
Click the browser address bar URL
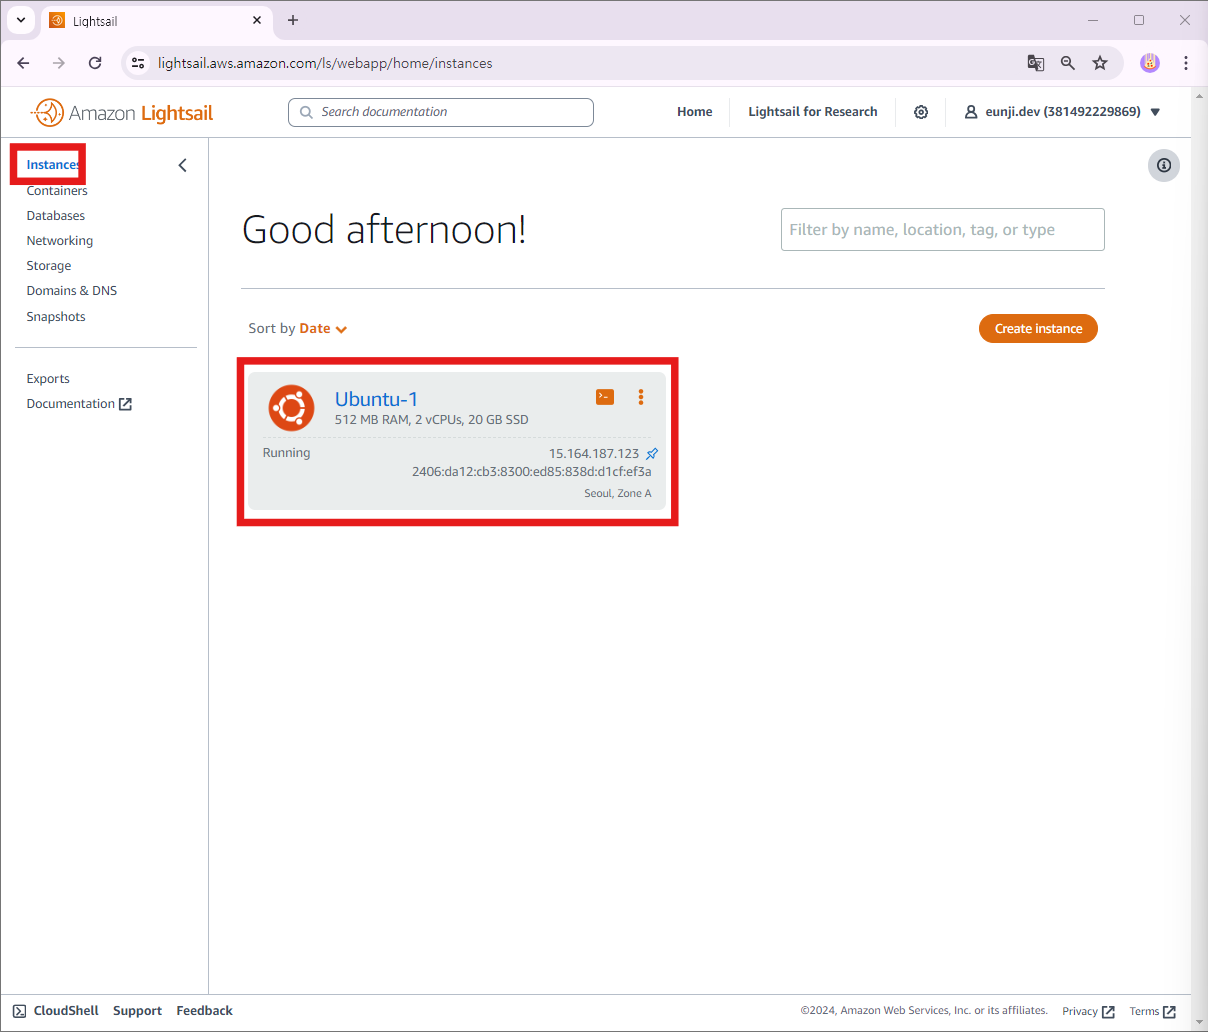coord(325,63)
